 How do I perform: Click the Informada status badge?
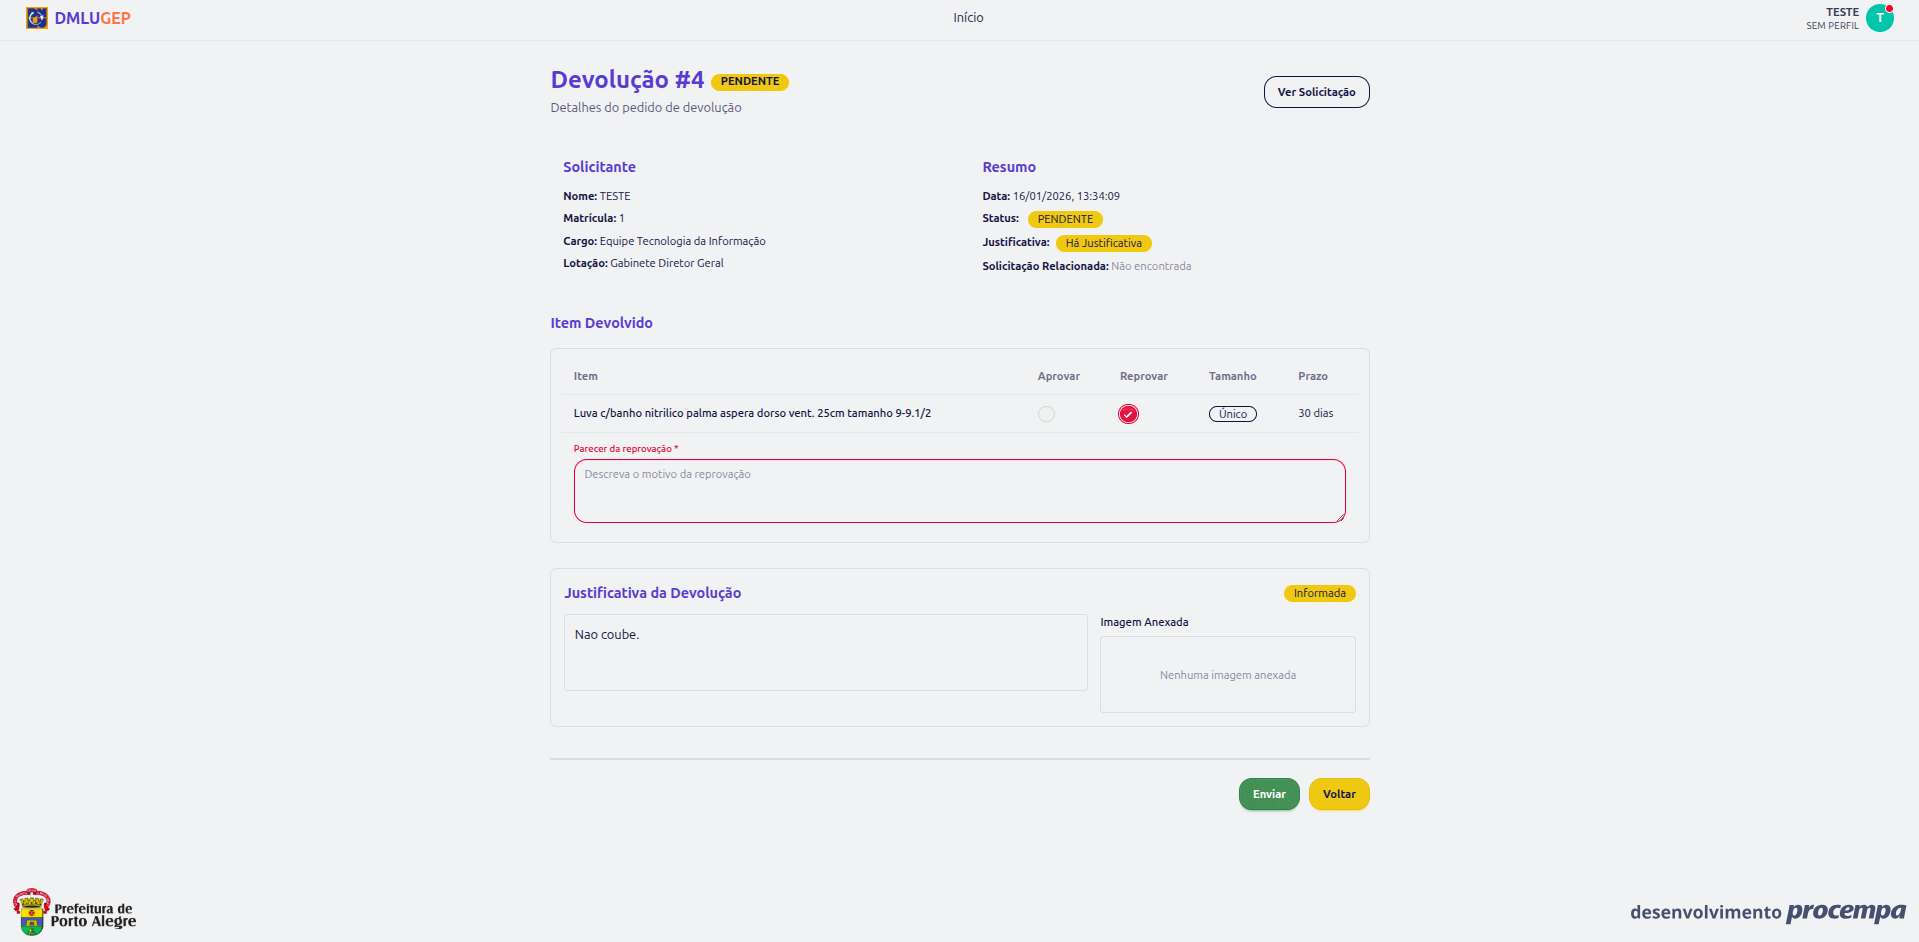(1319, 593)
